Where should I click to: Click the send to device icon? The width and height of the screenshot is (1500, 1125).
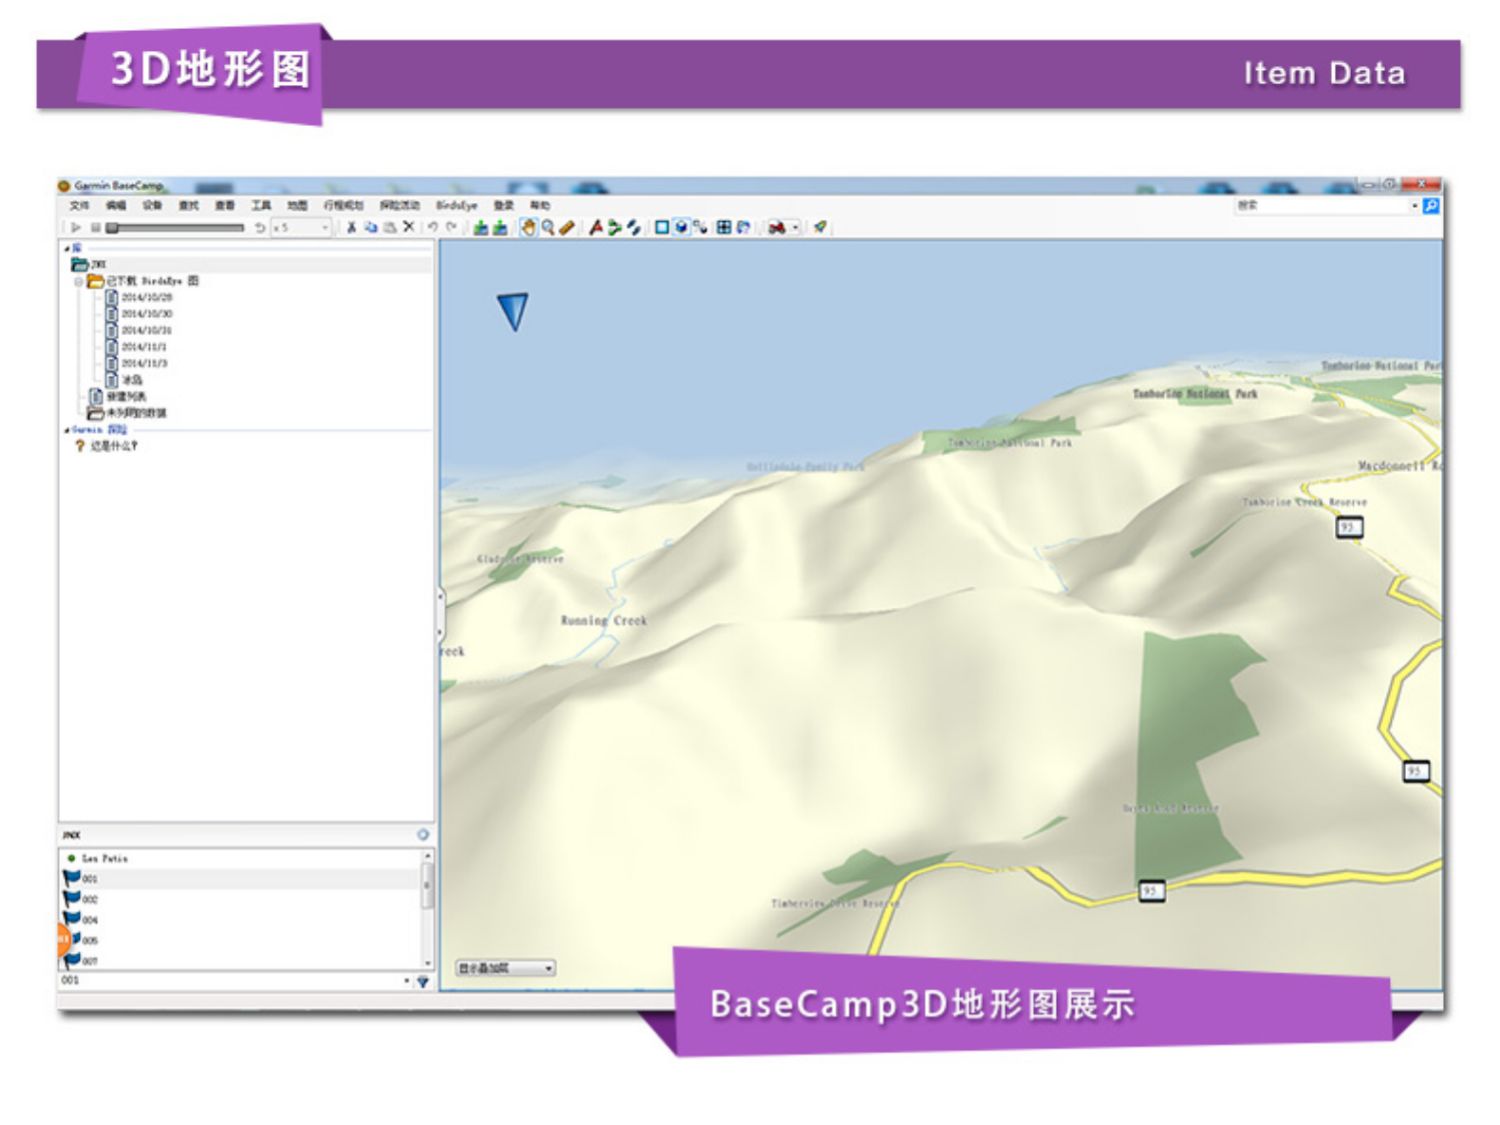pyautogui.click(x=481, y=228)
